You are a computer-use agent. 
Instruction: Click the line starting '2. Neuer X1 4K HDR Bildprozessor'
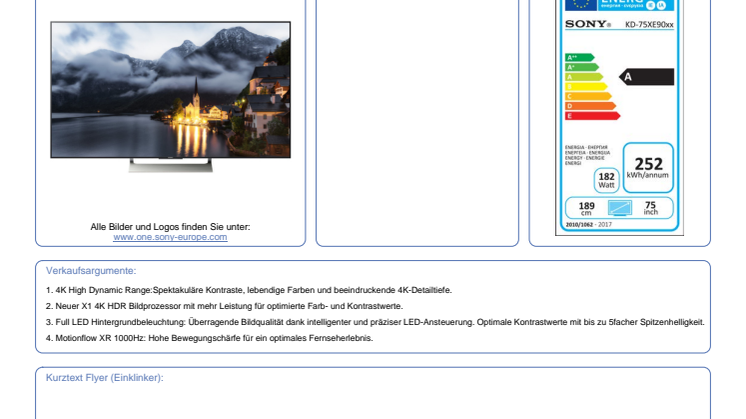[225, 306]
